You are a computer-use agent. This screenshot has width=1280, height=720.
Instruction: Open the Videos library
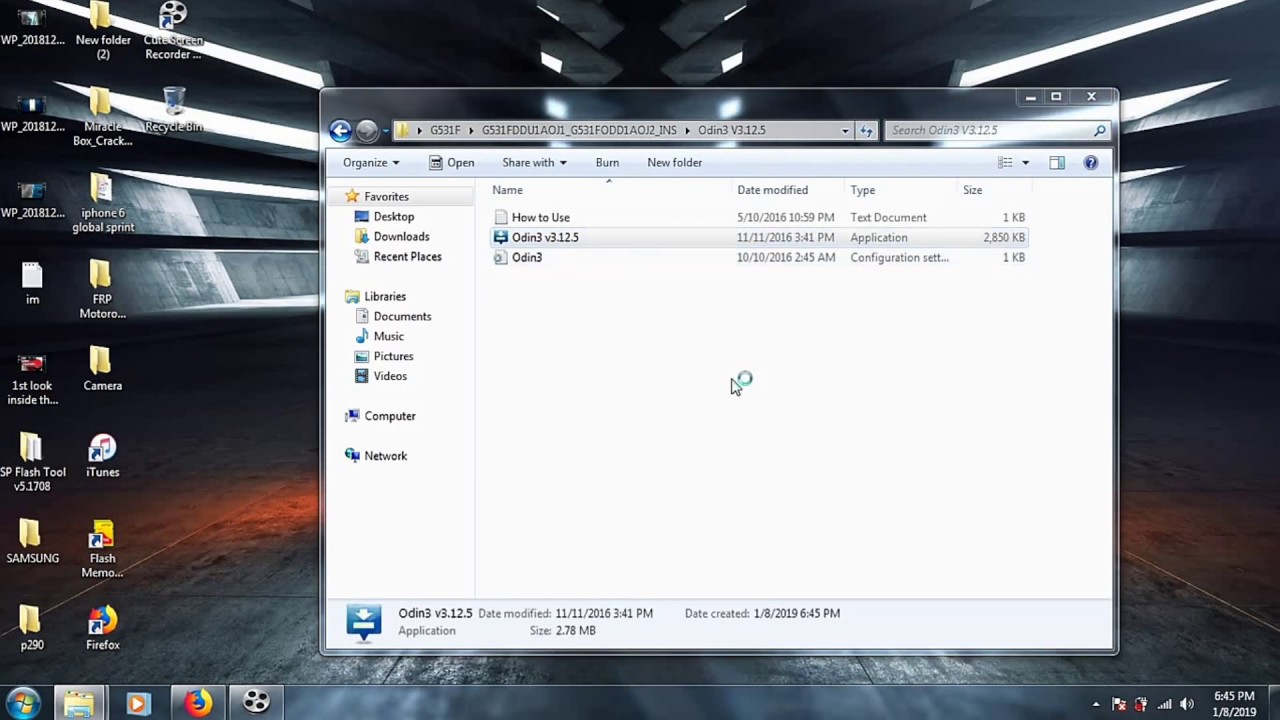(x=390, y=377)
